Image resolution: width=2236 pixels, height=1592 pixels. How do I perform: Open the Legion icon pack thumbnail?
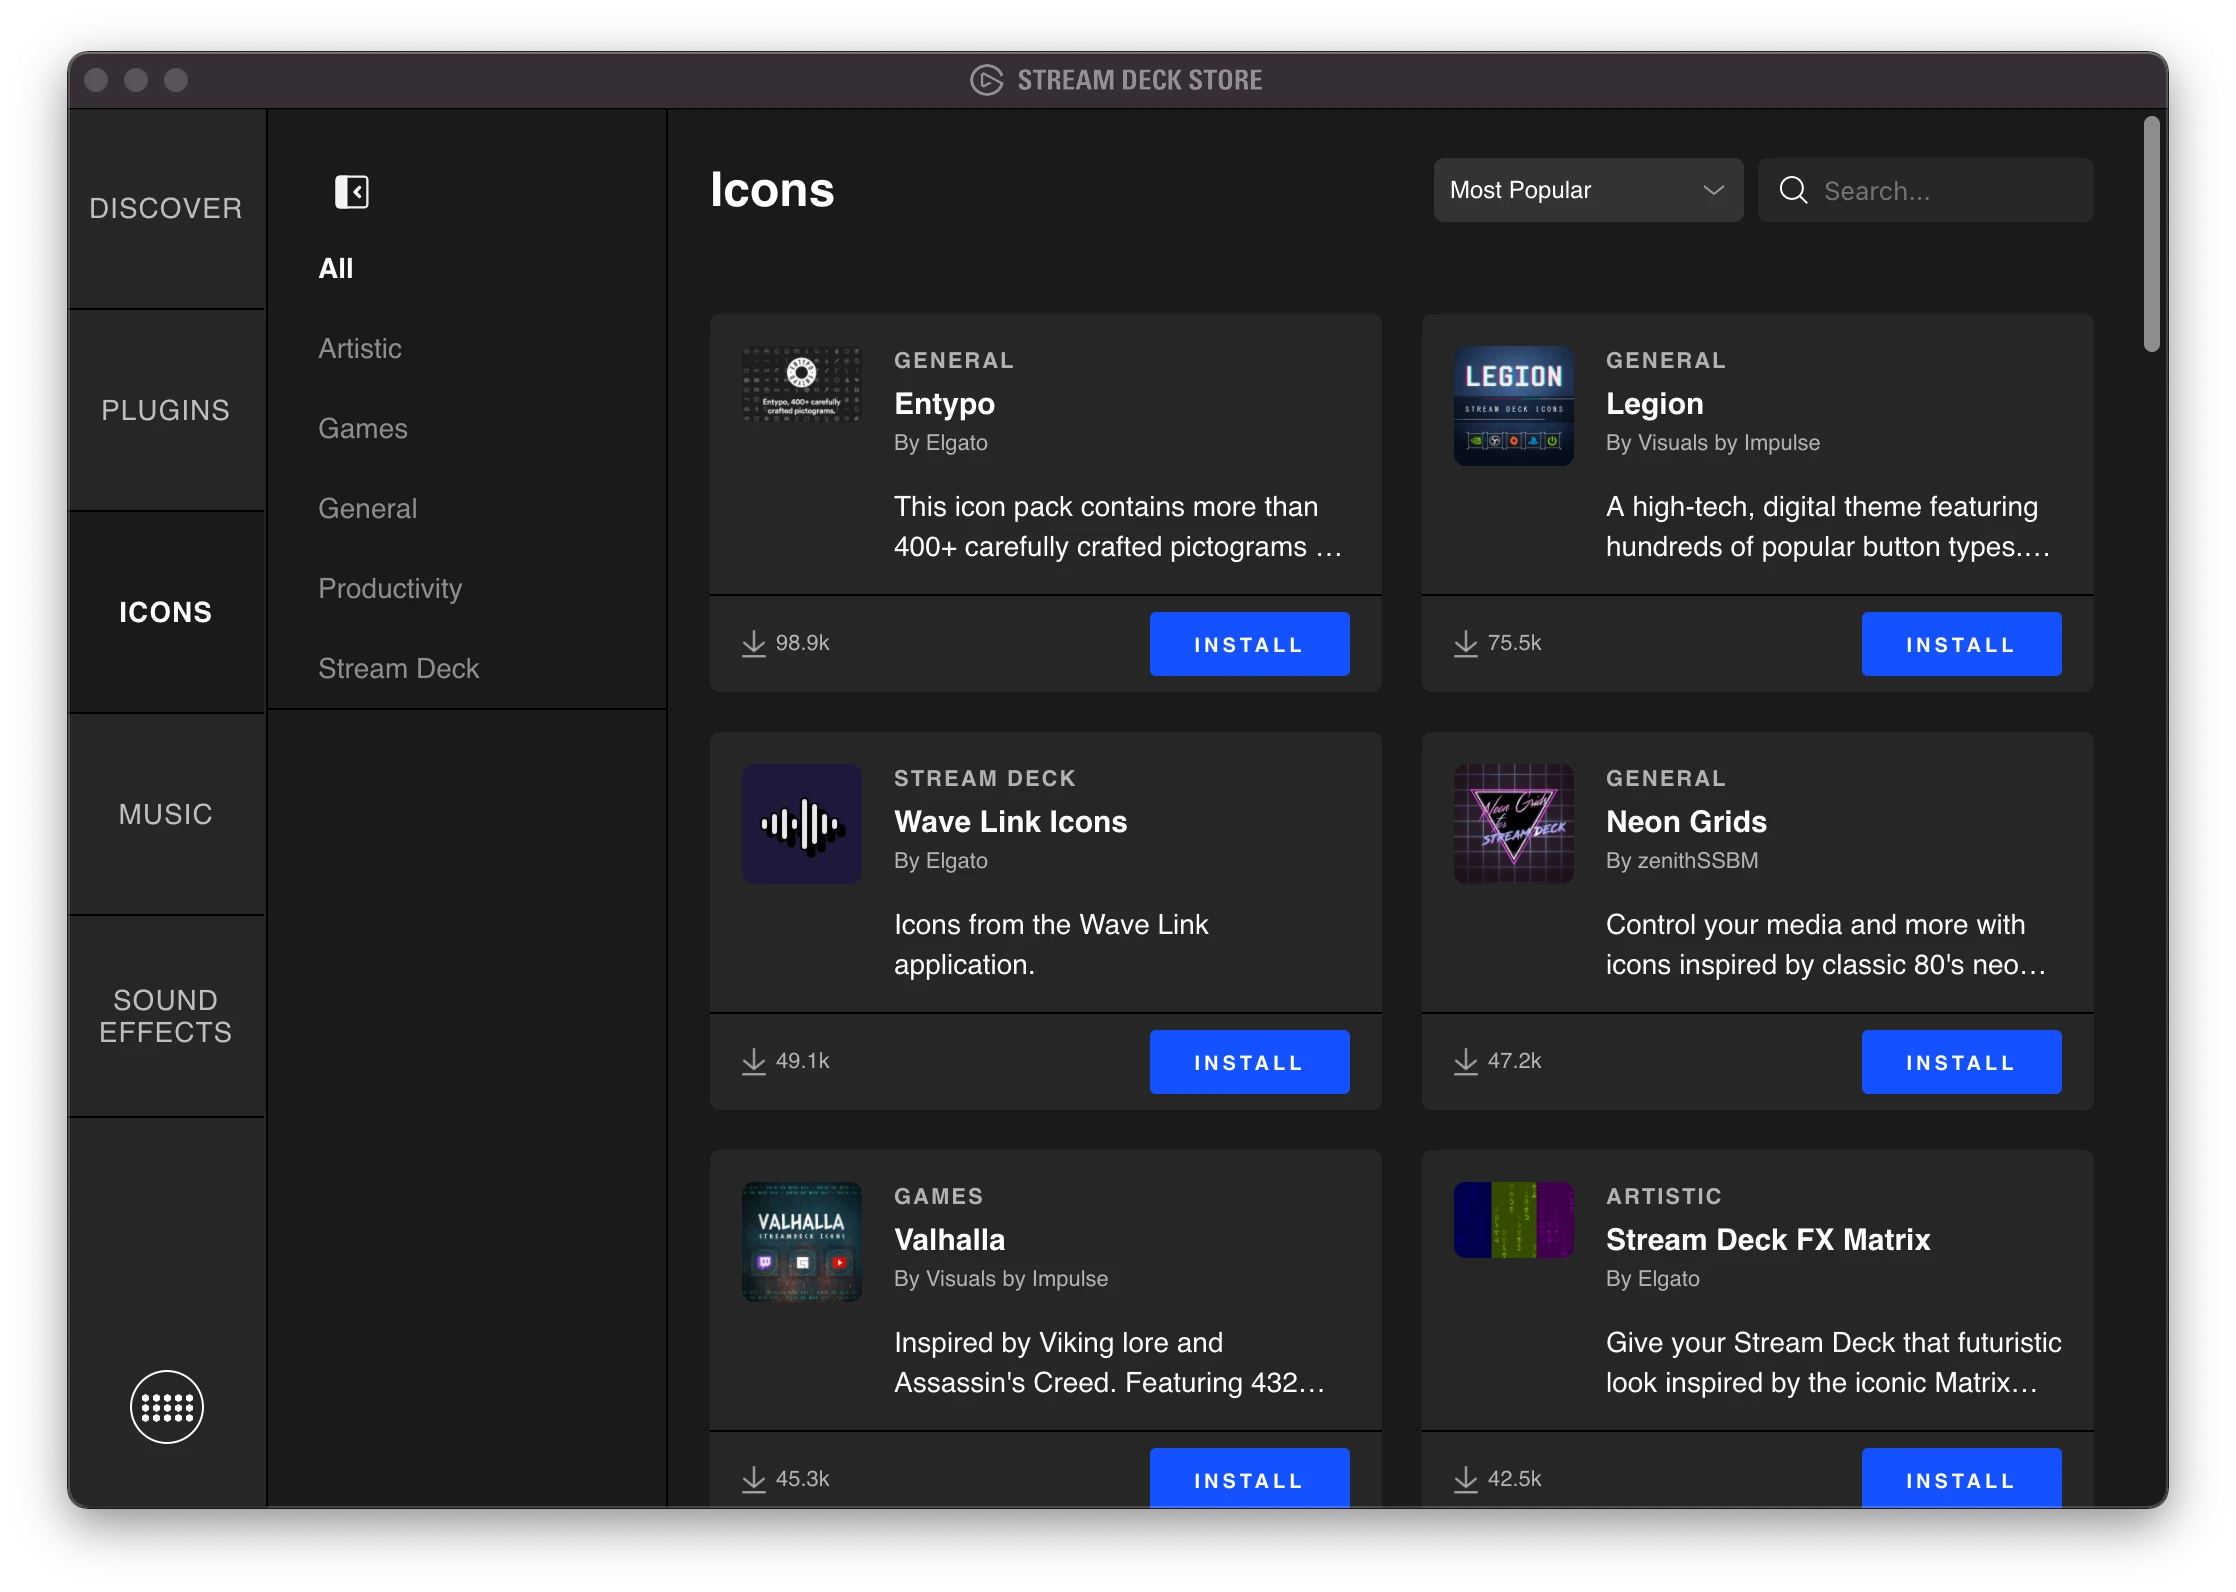1514,406
